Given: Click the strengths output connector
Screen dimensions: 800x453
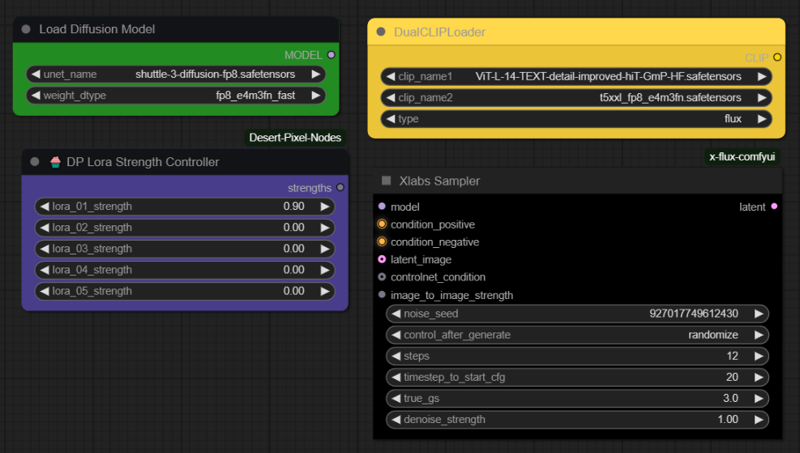Looking at the screenshot, I should (x=340, y=188).
